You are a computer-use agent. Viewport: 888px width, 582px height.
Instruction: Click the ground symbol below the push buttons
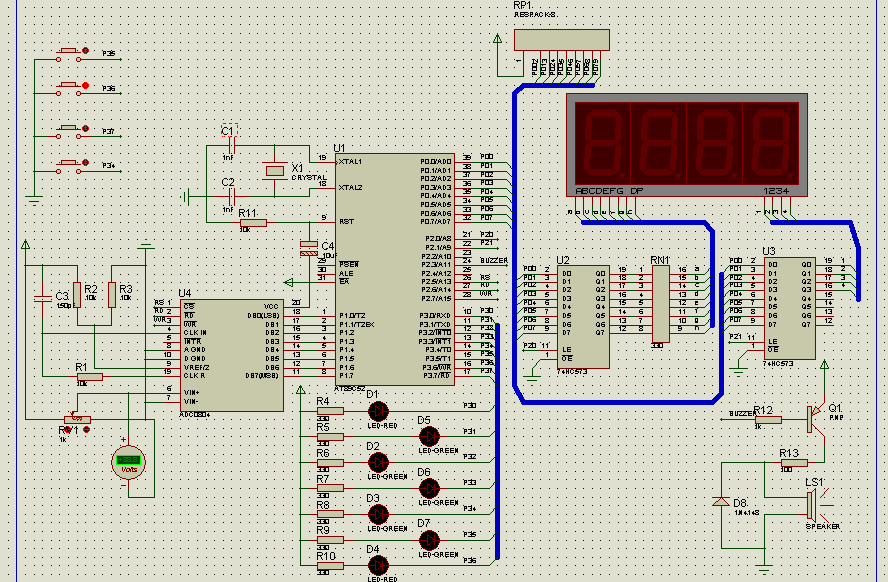coord(34,199)
